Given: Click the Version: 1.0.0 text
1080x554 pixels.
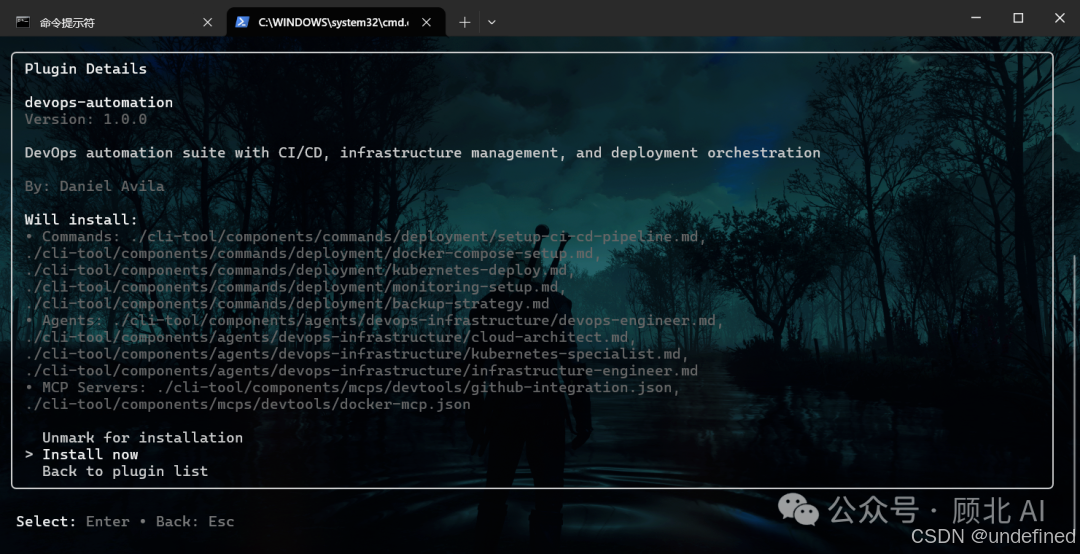Looking at the screenshot, I should coord(85,119).
